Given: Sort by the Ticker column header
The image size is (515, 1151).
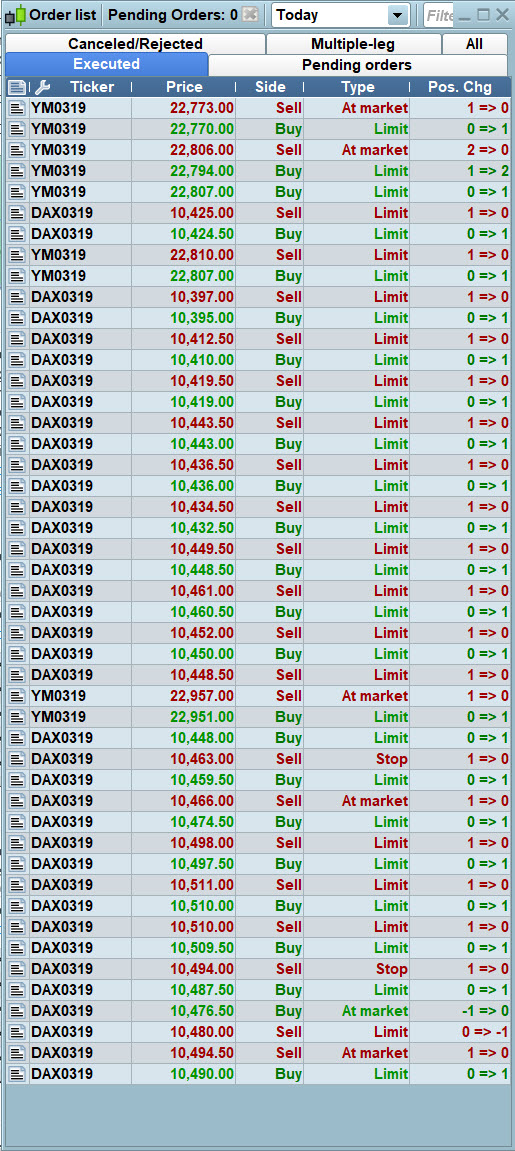Looking at the screenshot, I should point(92,87).
